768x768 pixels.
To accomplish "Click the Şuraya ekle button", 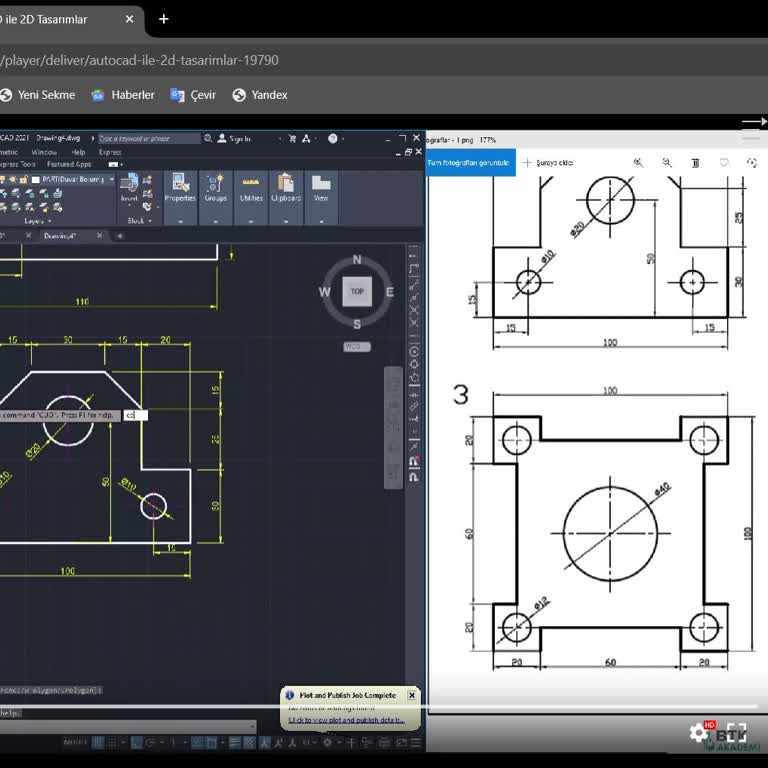I will pyautogui.click(x=548, y=163).
